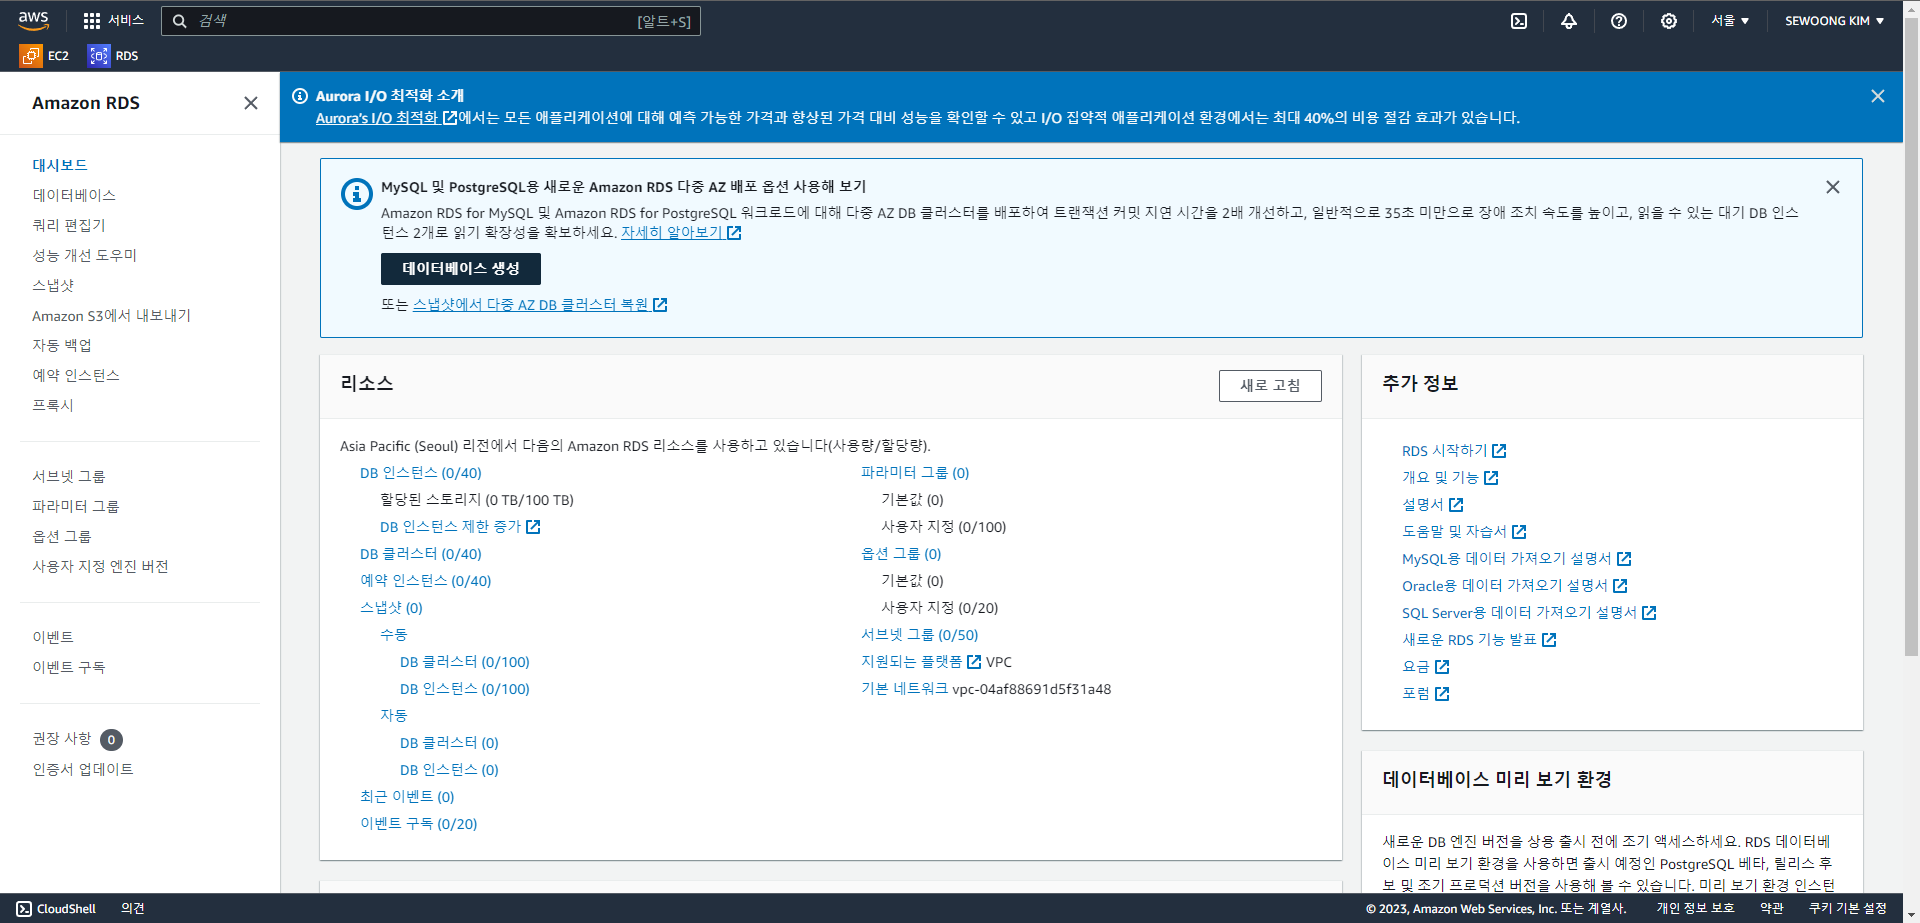Select 자동 백업 in the sidebar
The height and width of the screenshot is (923, 1920).
coord(62,345)
